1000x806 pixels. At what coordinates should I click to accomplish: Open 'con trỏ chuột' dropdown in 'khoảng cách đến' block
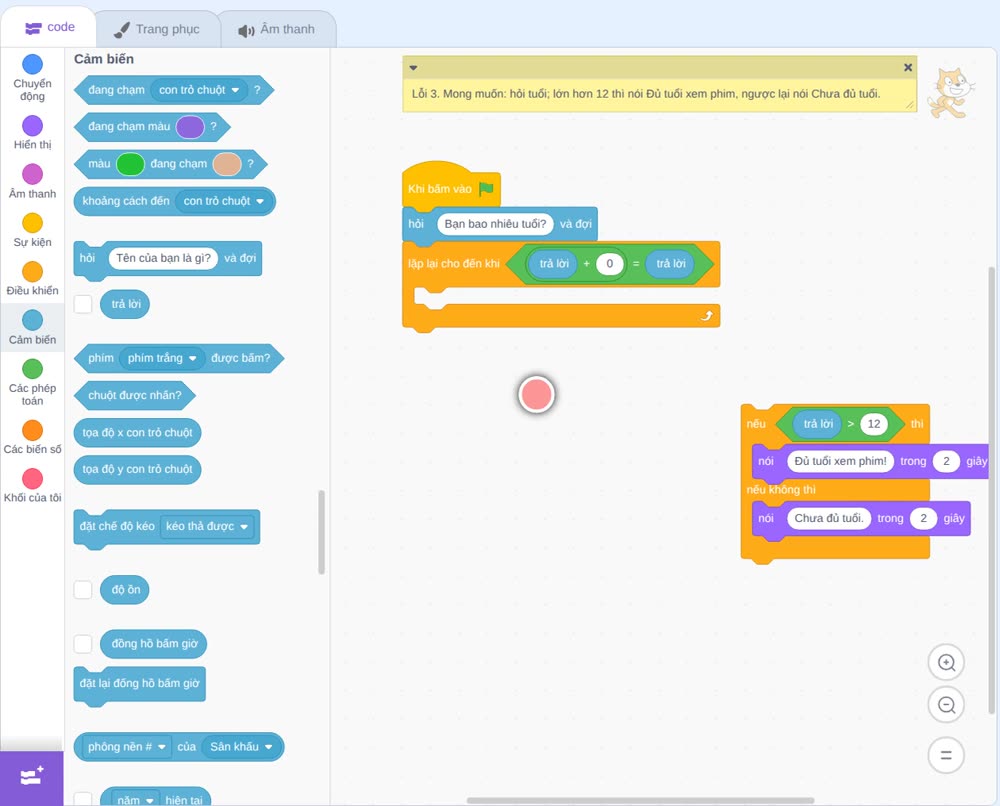pyautogui.click(x=224, y=201)
